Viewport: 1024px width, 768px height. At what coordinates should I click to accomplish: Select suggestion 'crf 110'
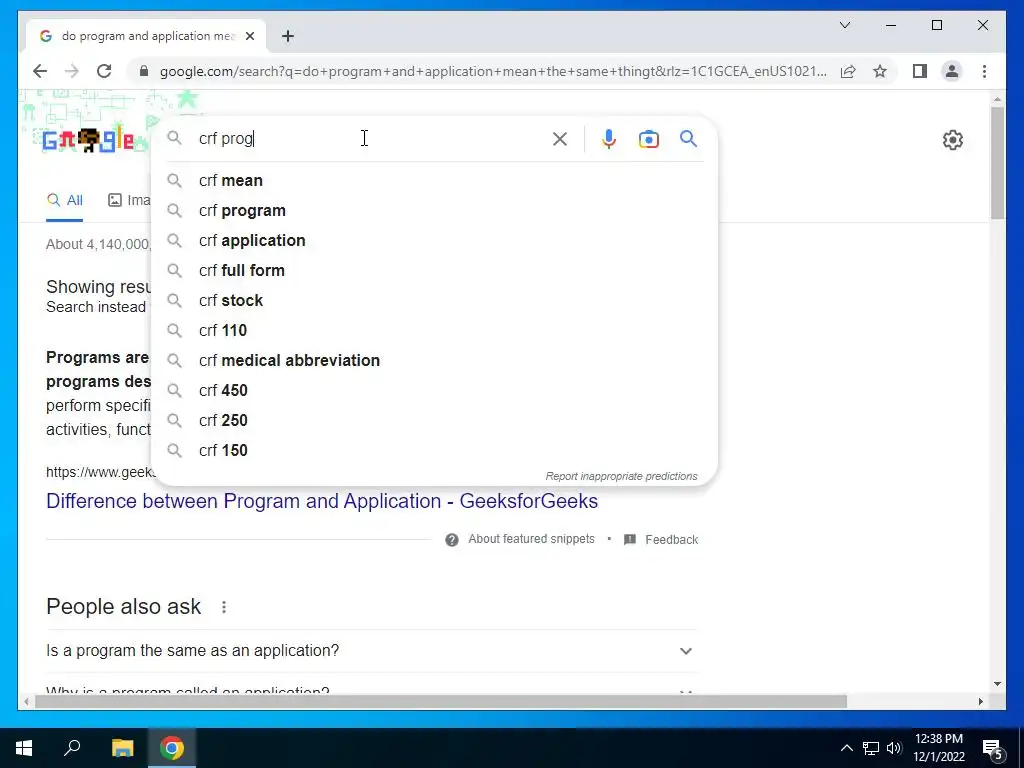click(434, 330)
